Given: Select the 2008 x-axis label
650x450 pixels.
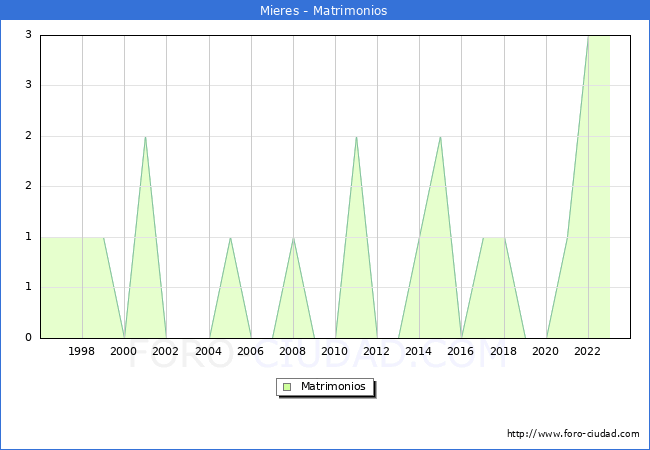Looking at the screenshot, I should point(292,351).
